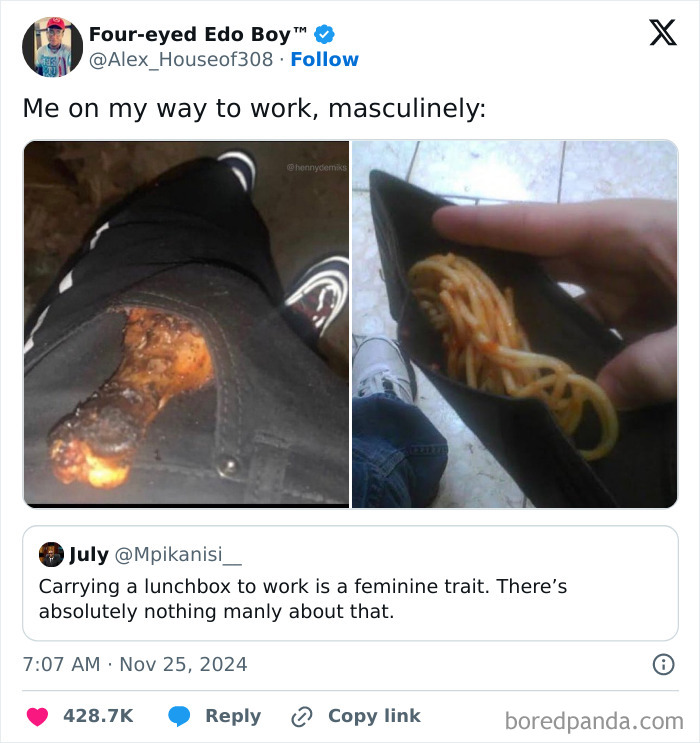Screen dimensions: 700x743
Task: Open the tweet info icon
Action: tap(663, 664)
